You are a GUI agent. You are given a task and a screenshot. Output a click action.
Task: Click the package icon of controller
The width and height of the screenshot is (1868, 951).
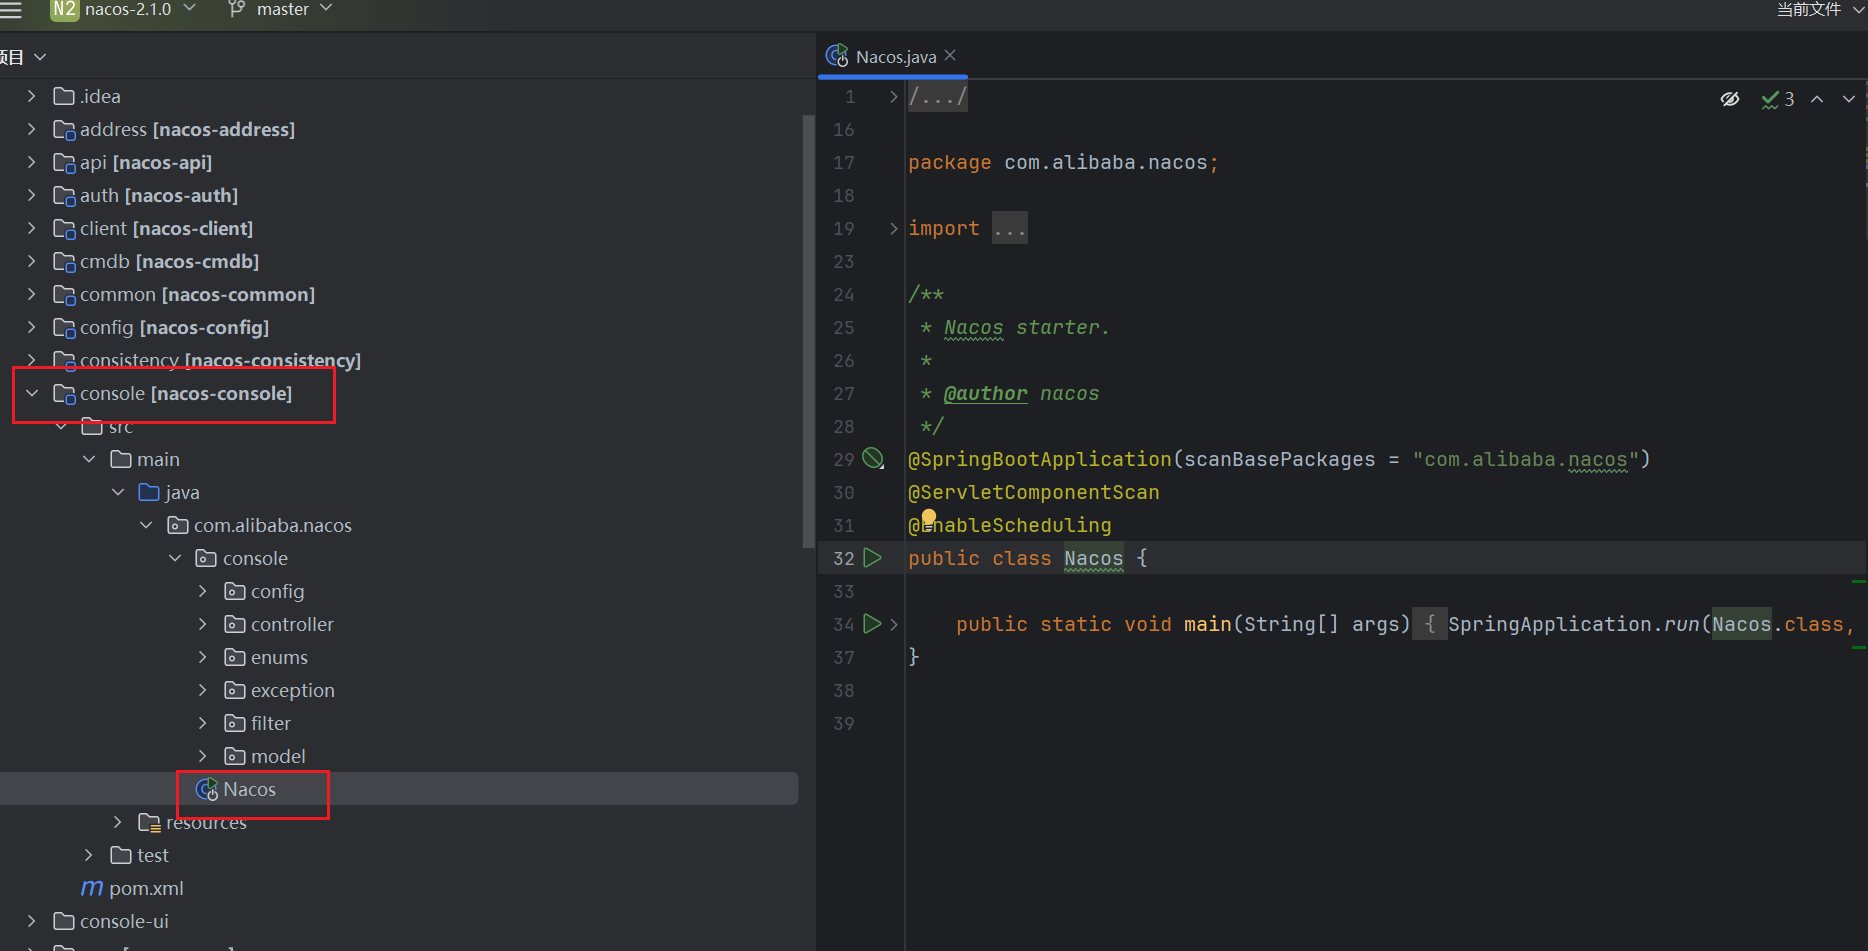pos(235,624)
